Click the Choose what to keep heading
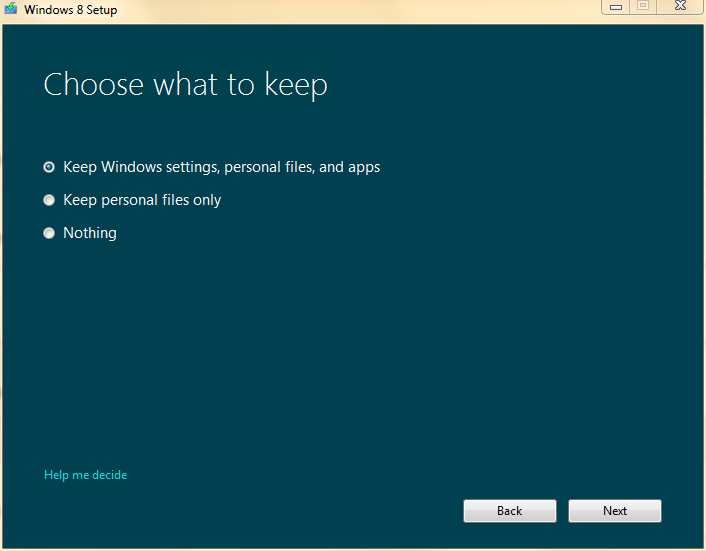 [x=186, y=85]
